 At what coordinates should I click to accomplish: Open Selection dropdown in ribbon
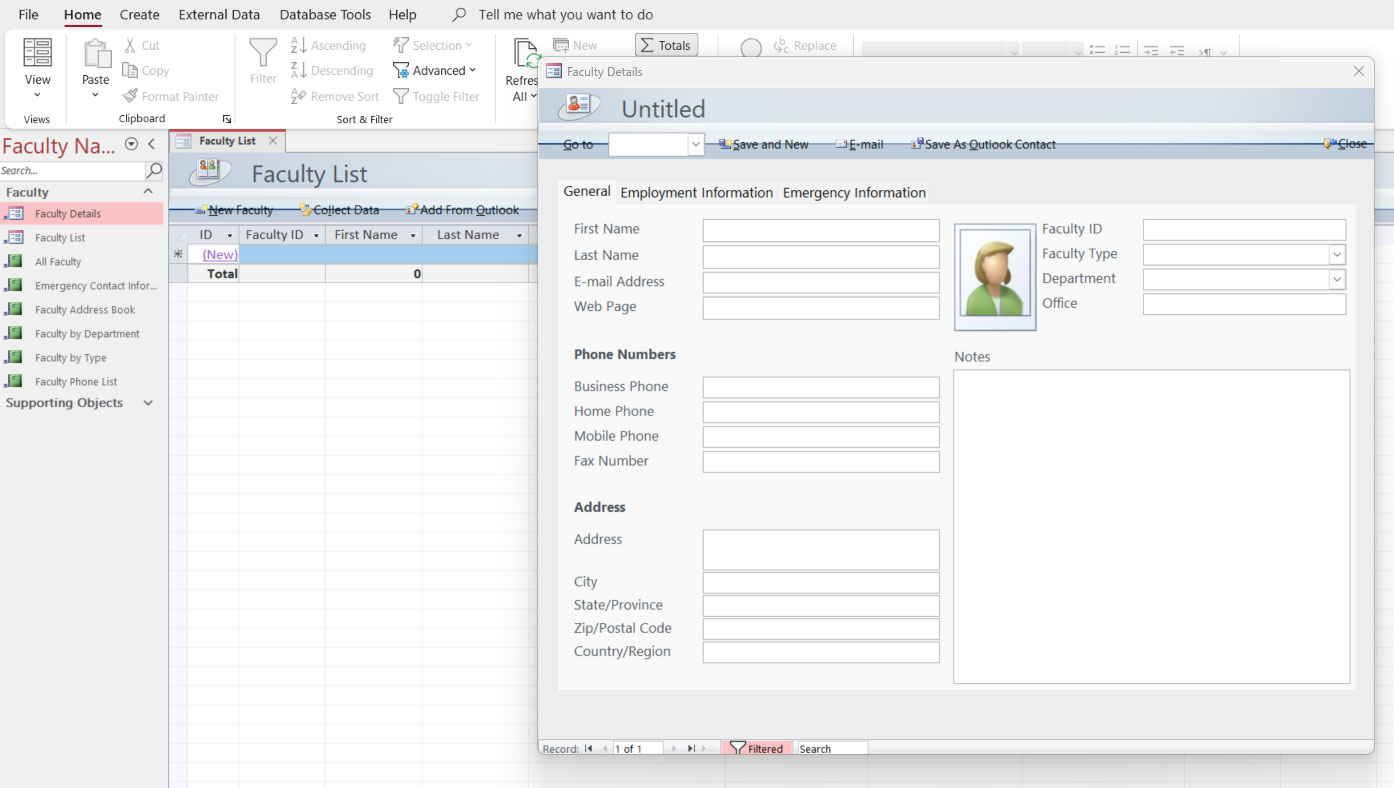tap(432, 45)
